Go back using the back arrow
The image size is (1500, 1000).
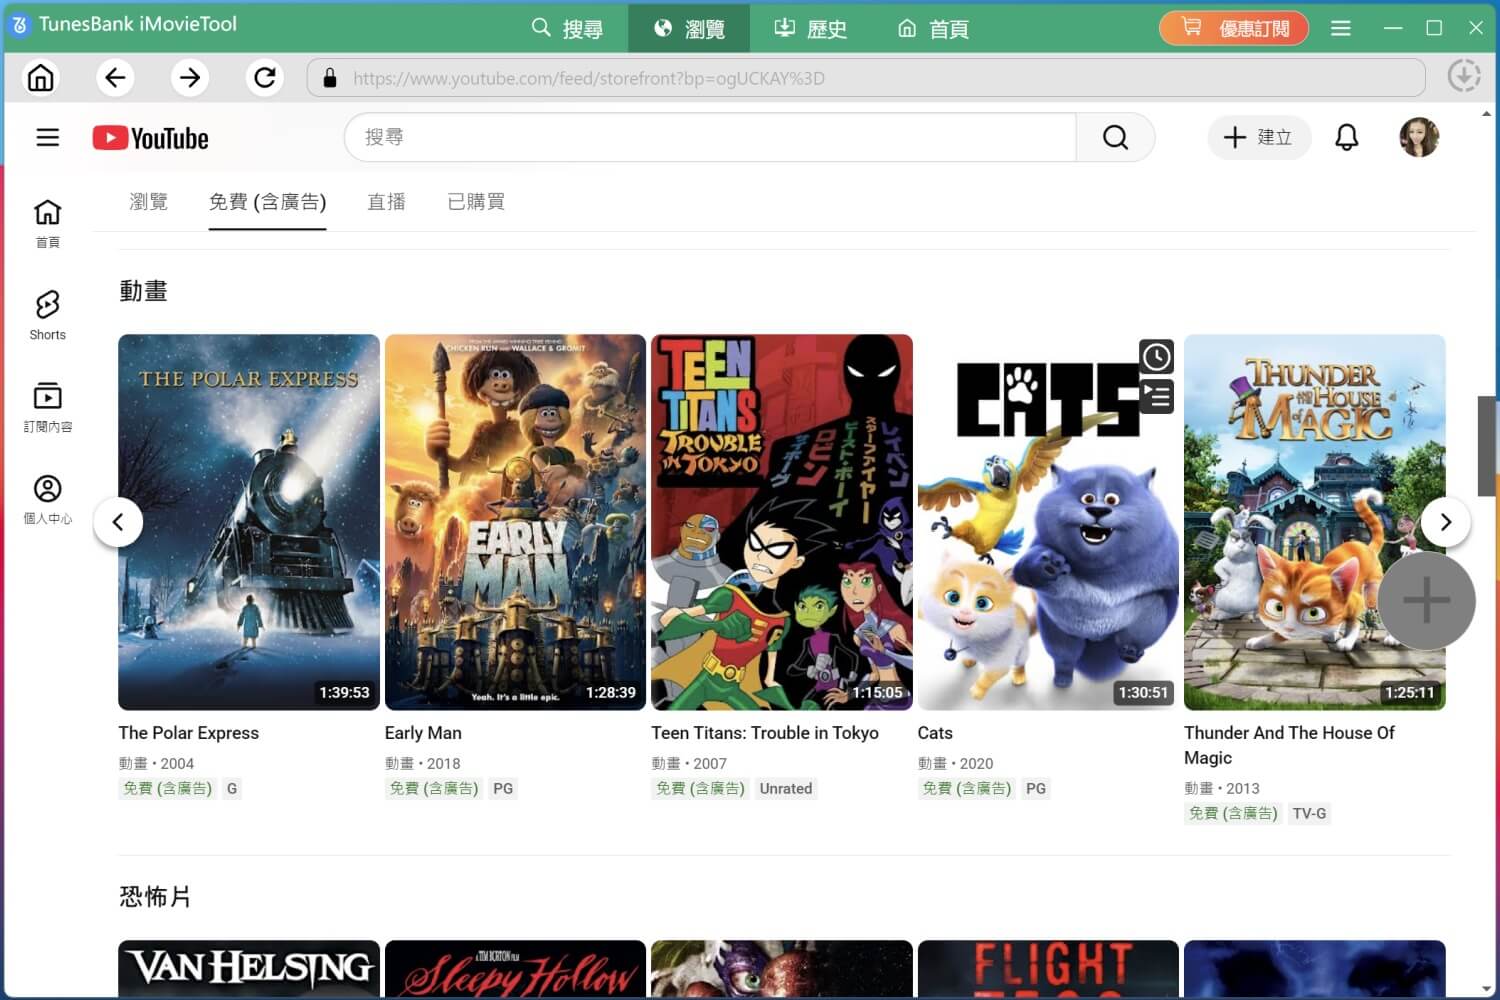[x=115, y=78]
